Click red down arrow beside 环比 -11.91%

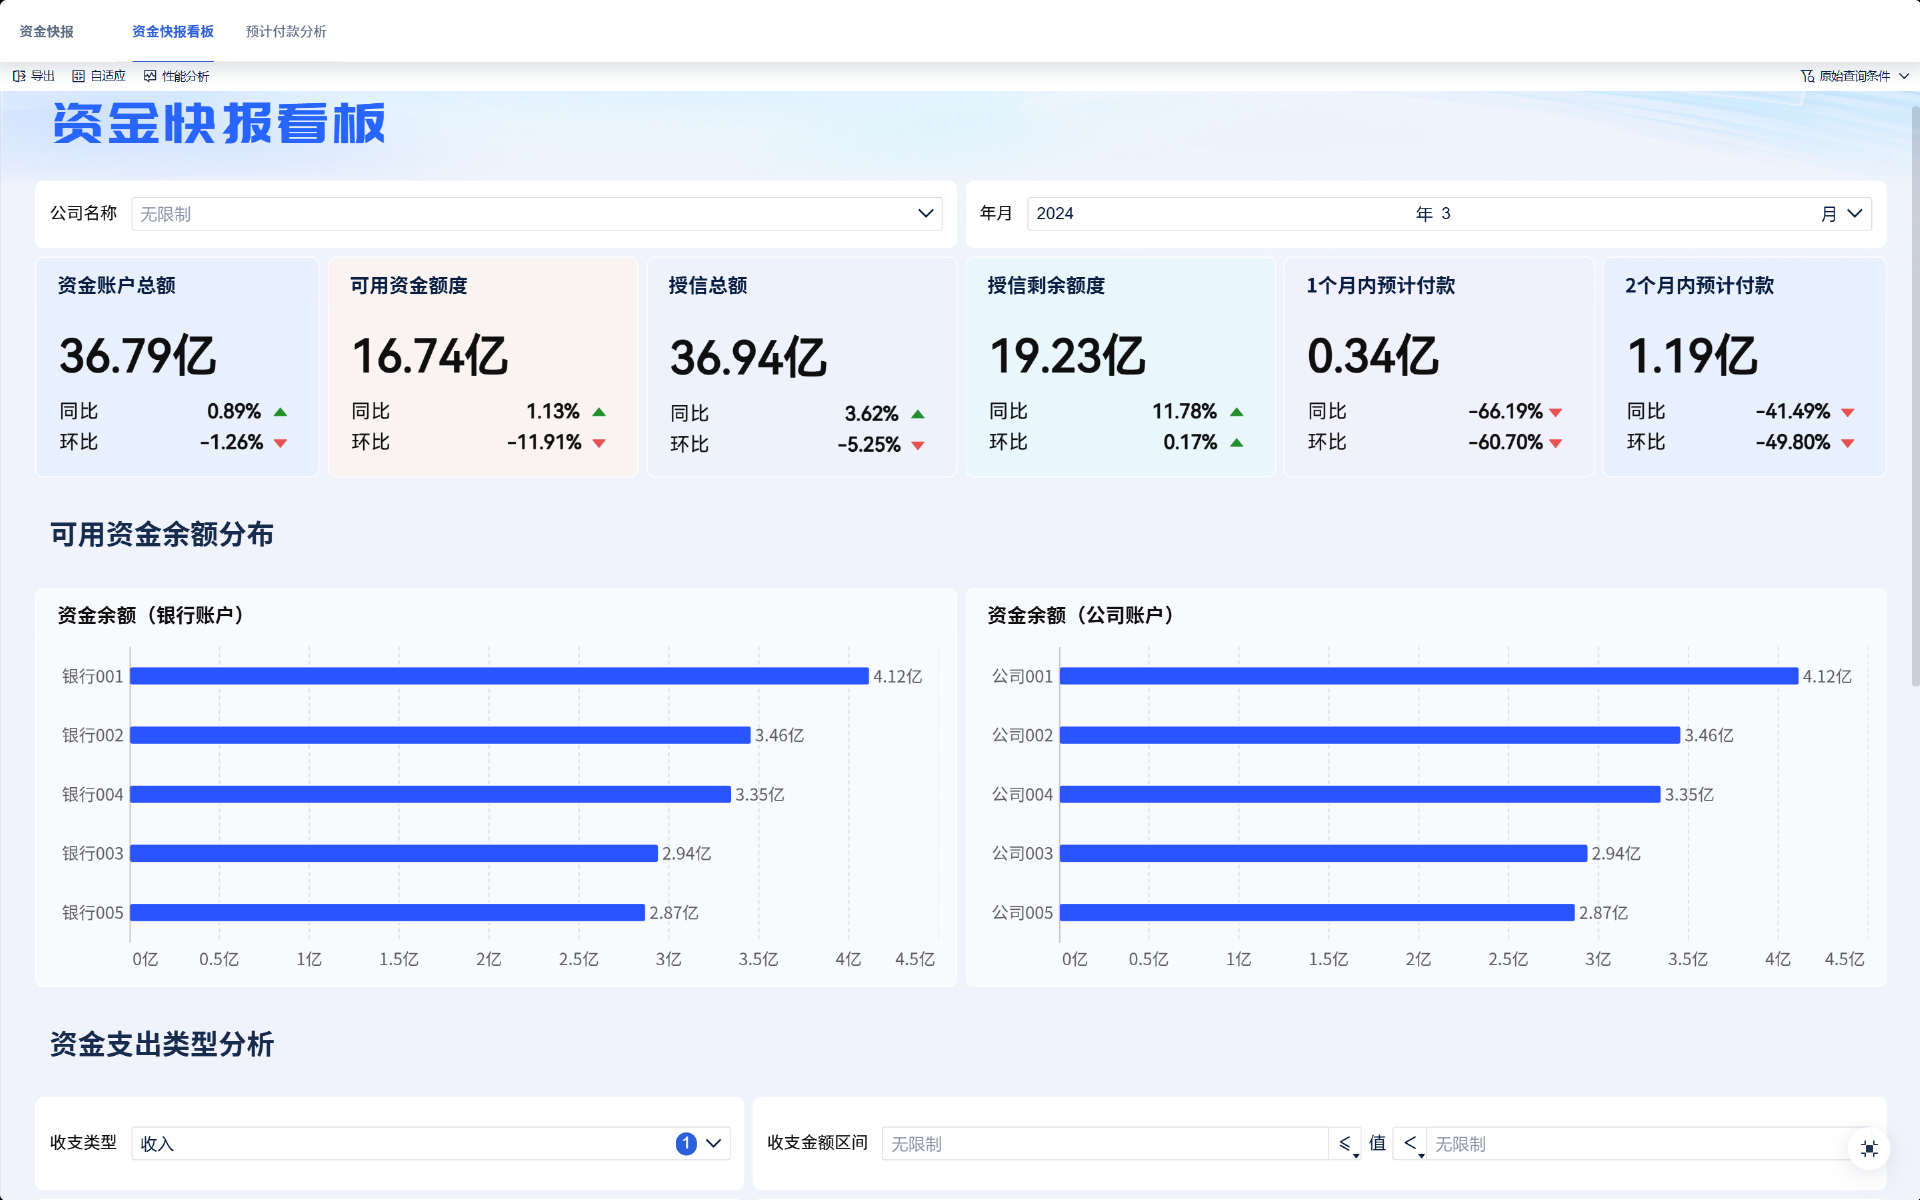click(599, 443)
